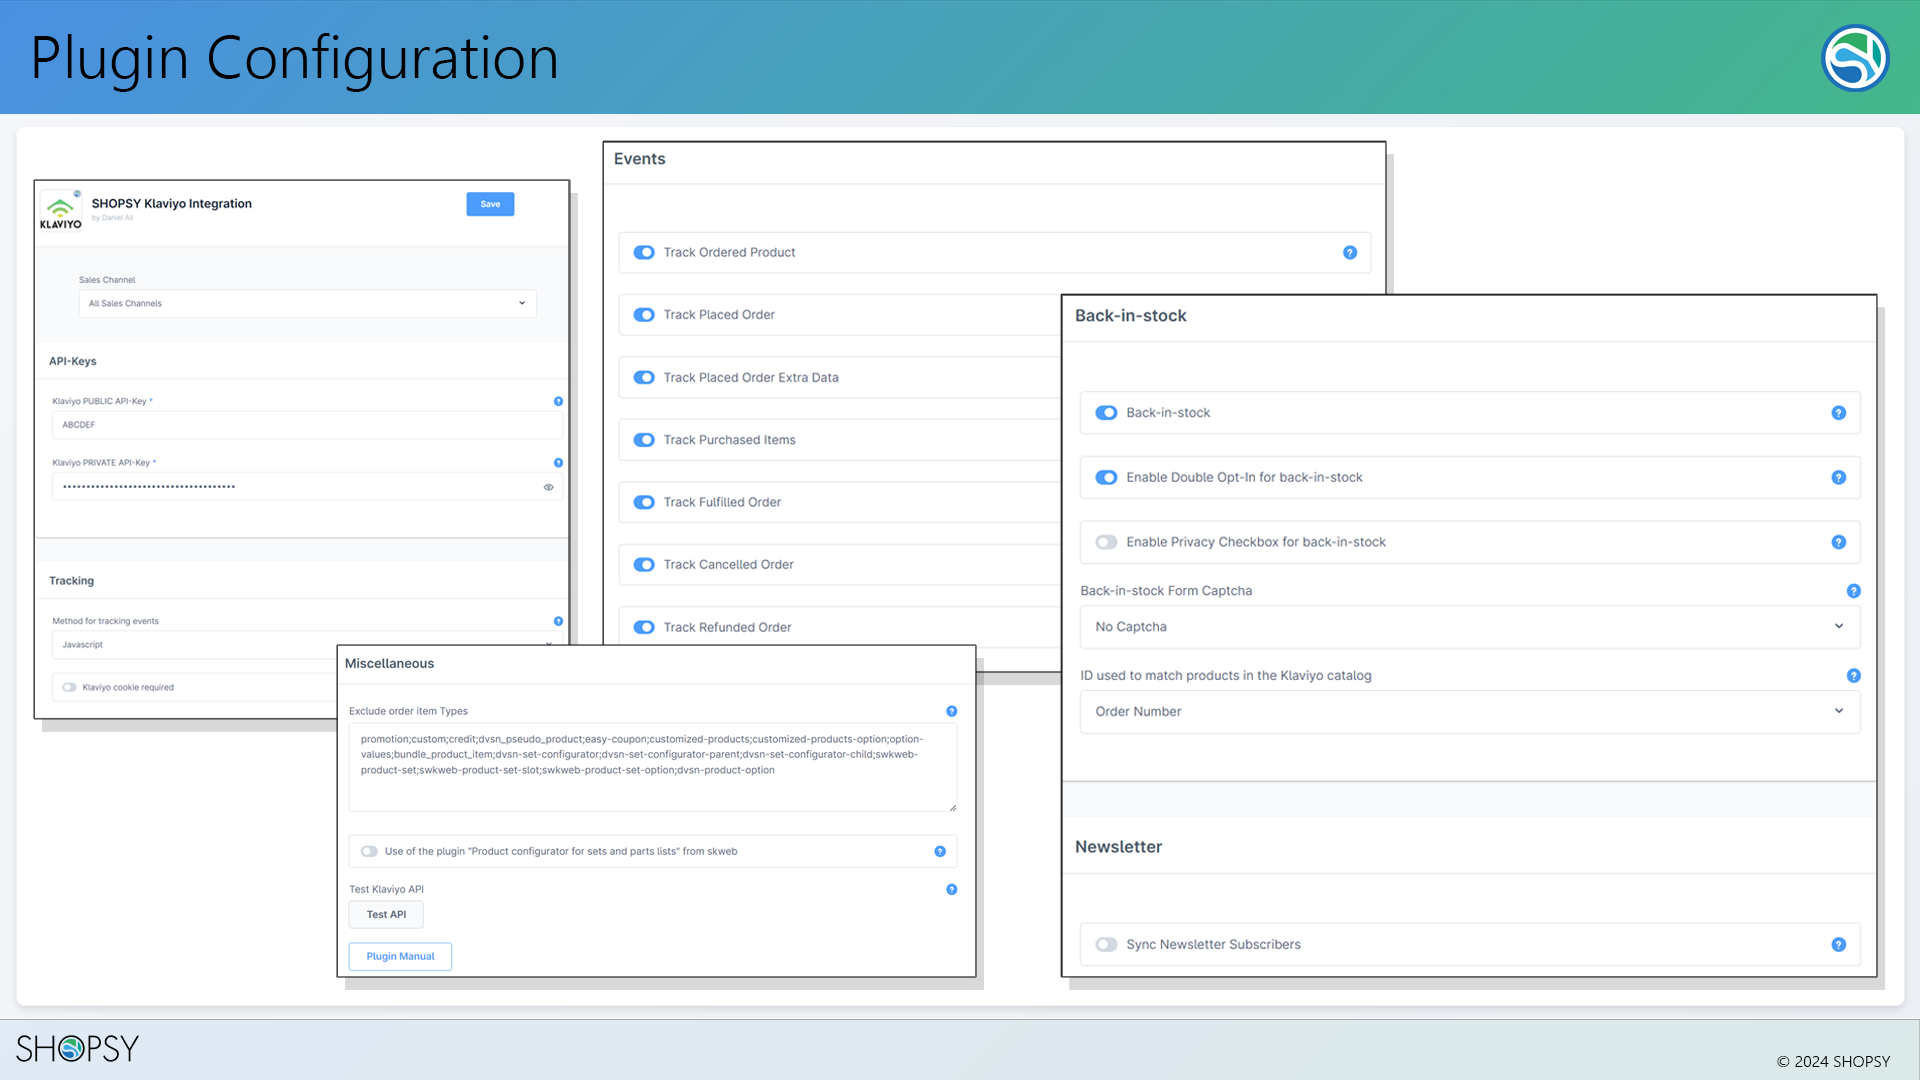Reveal private API key with eye icon
The width and height of the screenshot is (1920, 1080).
pos(548,487)
